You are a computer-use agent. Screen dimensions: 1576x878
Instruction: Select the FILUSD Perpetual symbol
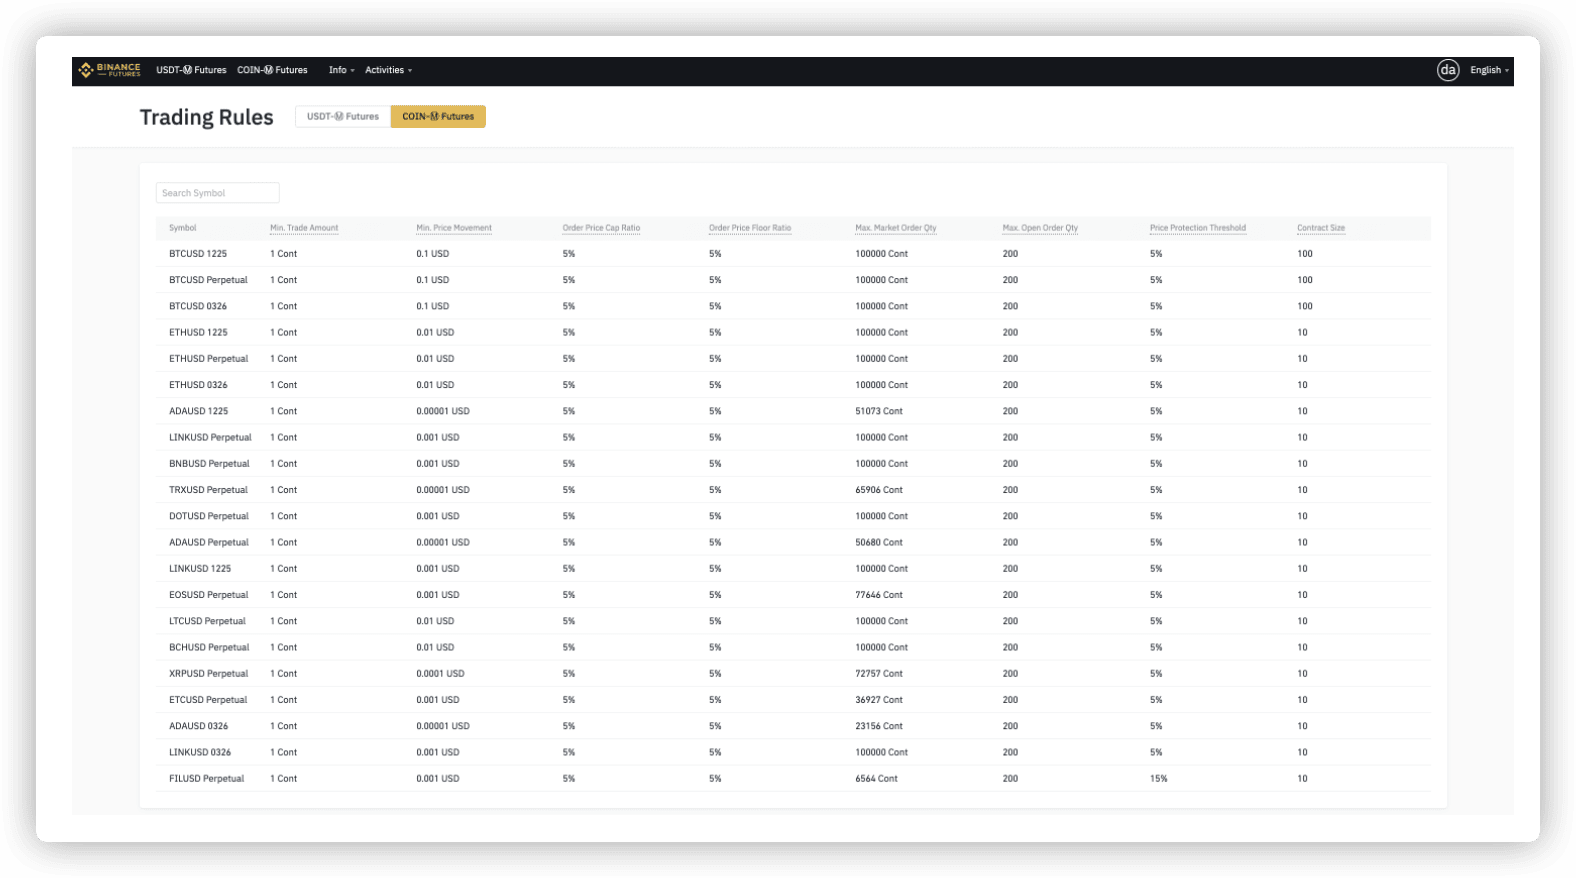[206, 778]
